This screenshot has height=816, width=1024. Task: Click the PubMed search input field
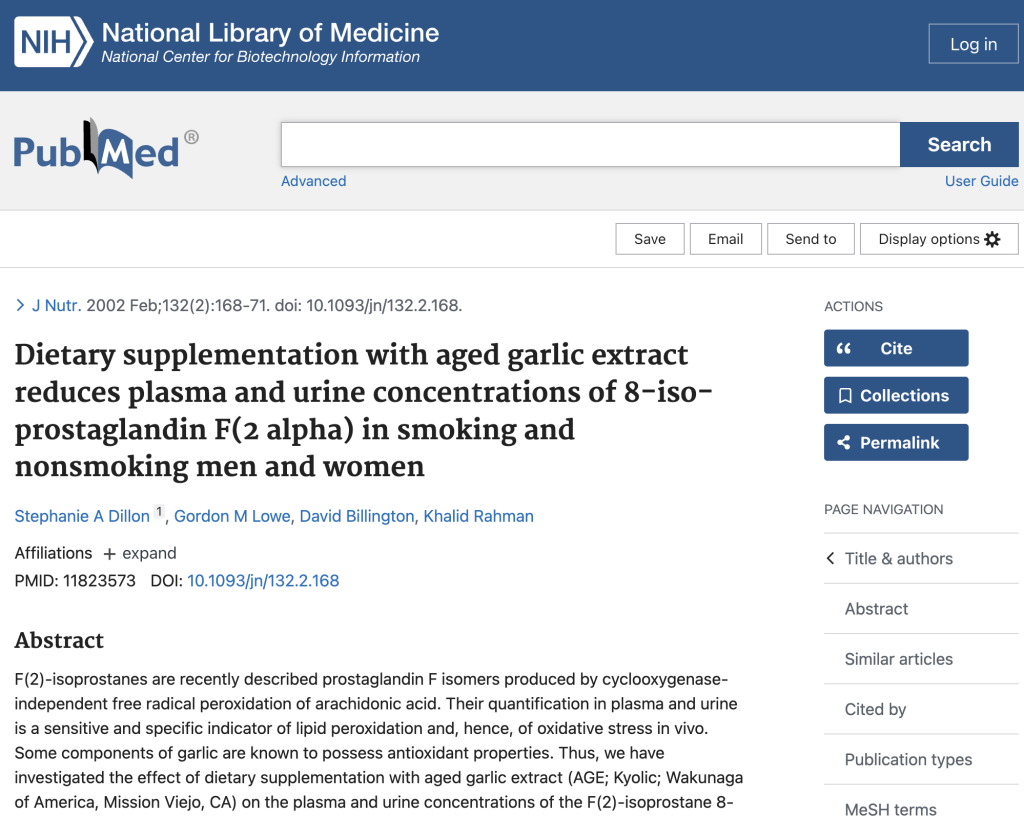(590, 144)
